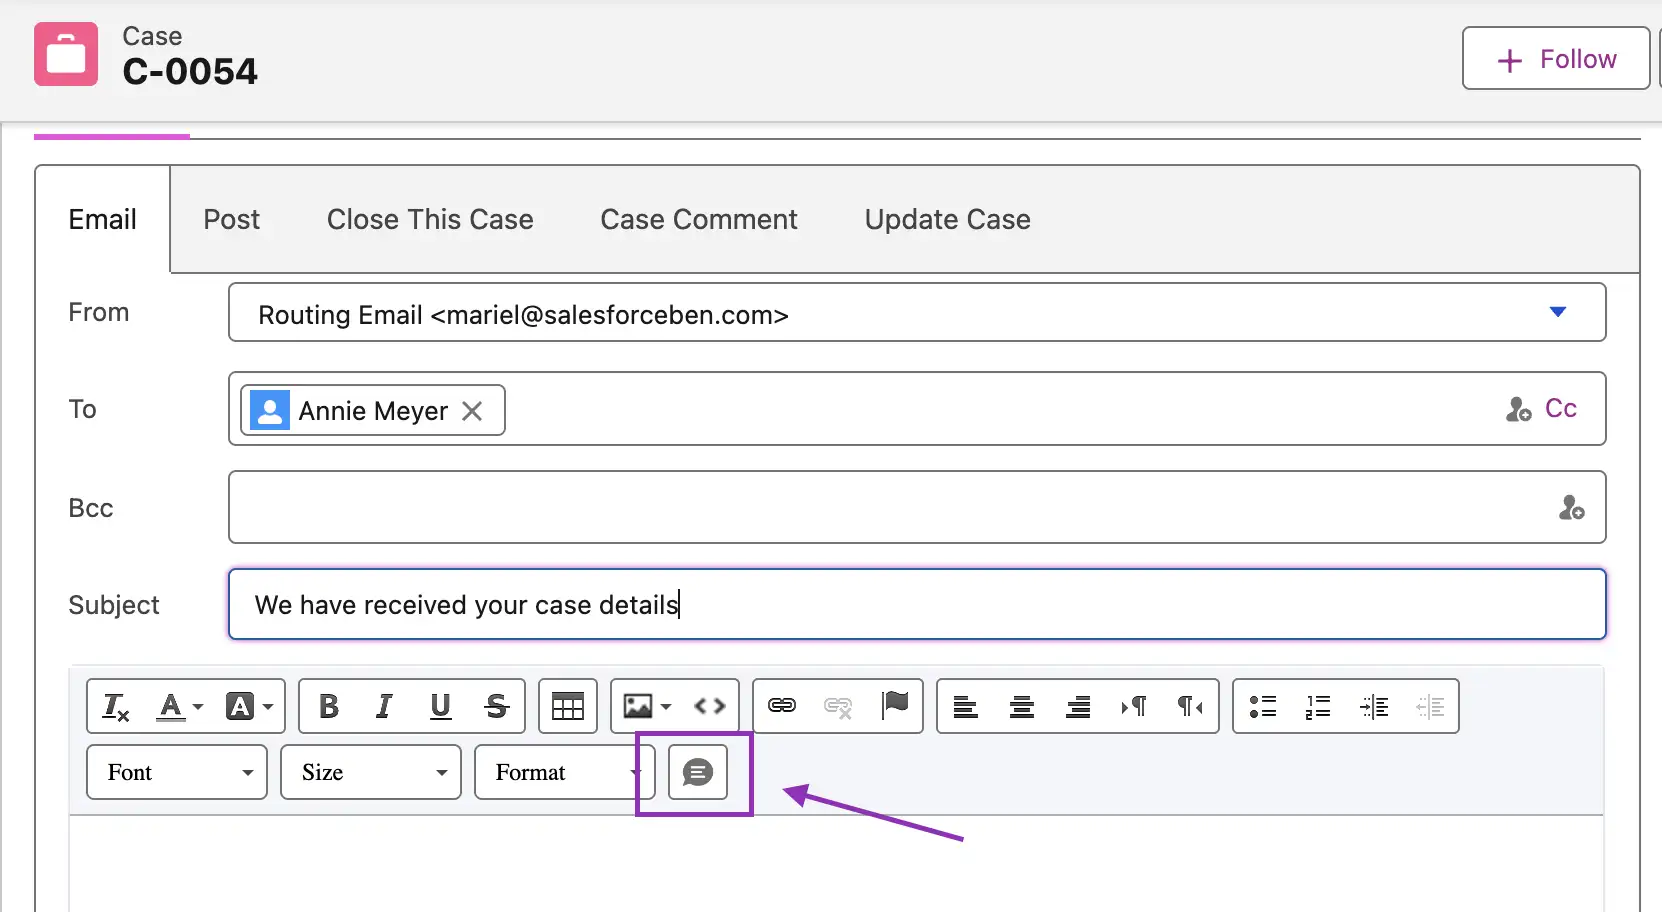Image resolution: width=1662 pixels, height=912 pixels.
Task: Click the Quick Text insert icon
Action: (x=697, y=772)
